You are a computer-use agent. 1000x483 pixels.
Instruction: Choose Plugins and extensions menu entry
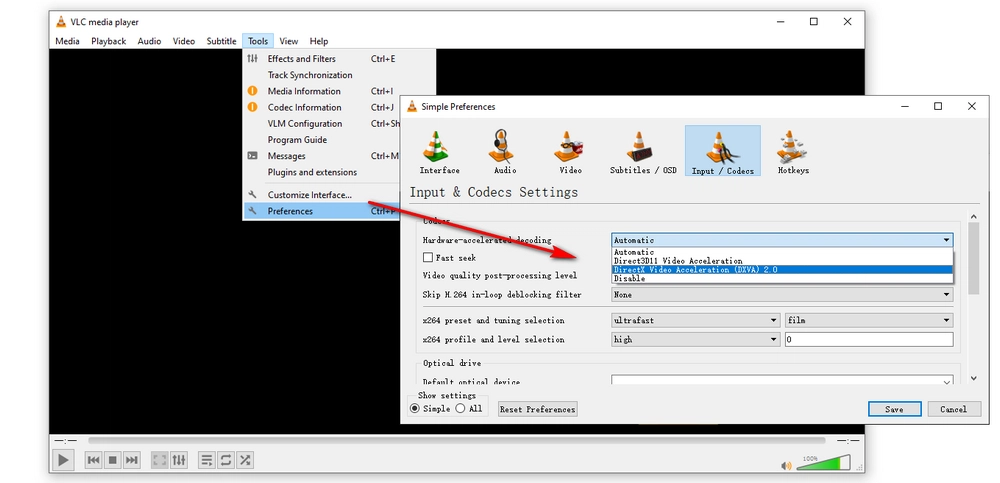coord(322,172)
